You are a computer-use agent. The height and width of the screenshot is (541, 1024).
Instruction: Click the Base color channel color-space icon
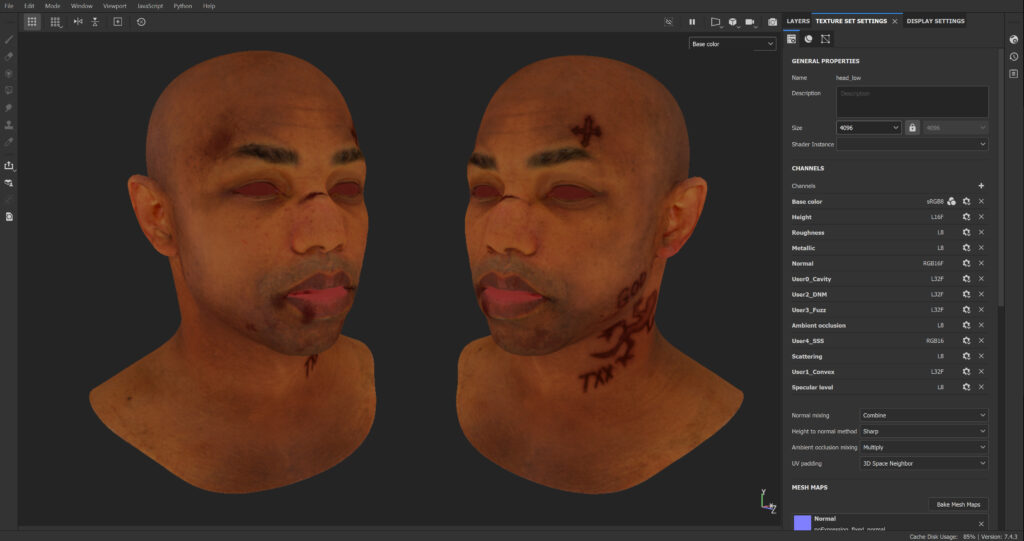pos(952,201)
